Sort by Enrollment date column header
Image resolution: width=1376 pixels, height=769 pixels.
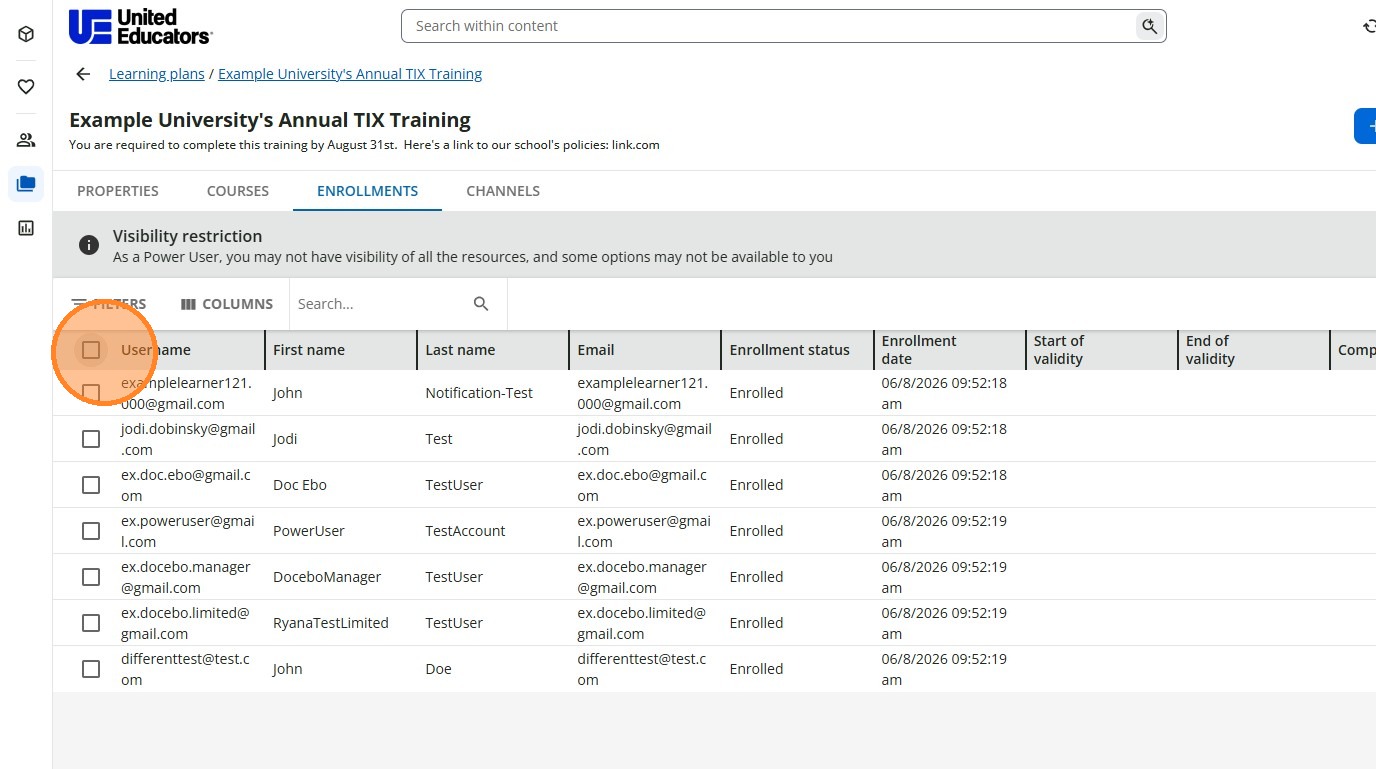919,350
